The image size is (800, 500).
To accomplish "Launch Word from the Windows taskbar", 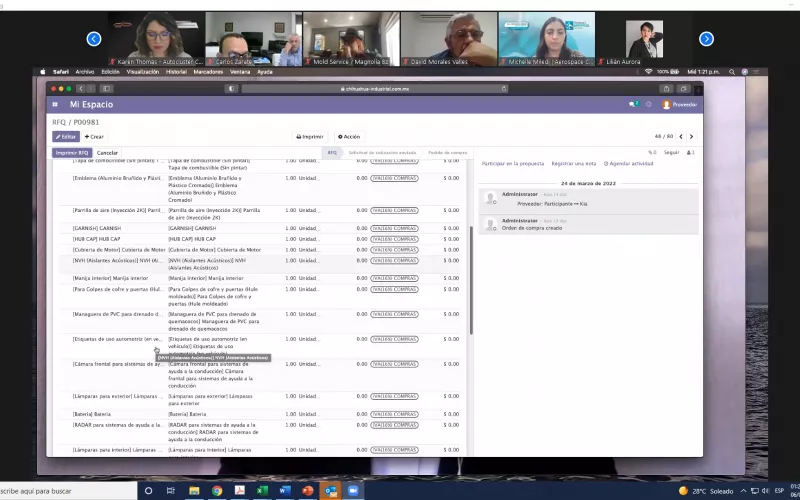I will point(284,491).
